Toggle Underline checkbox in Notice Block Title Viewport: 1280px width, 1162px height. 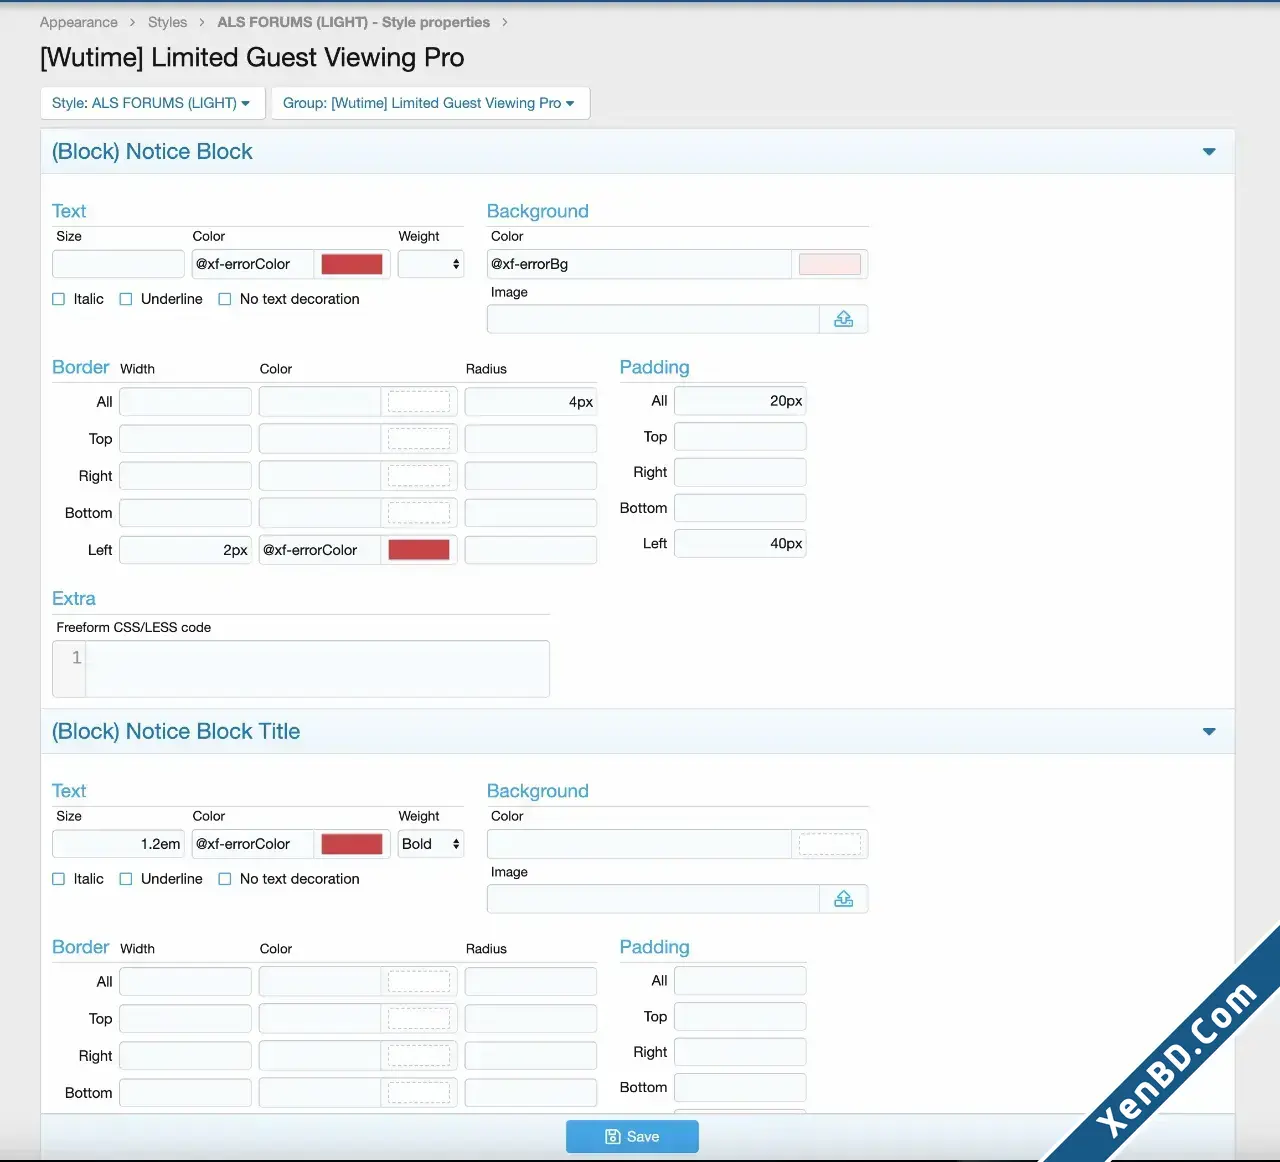click(x=126, y=879)
